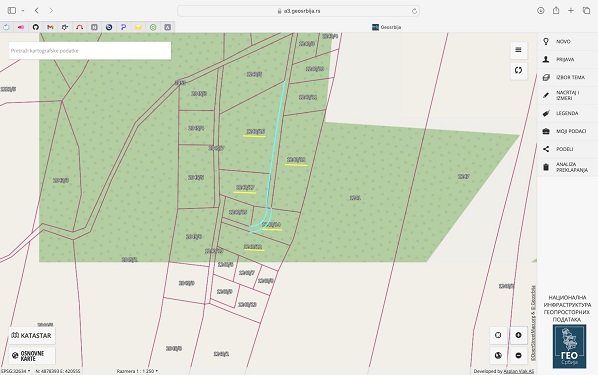
Task: Open the Safari downloads icon
Action: pyautogui.click(x=540, y=11)
